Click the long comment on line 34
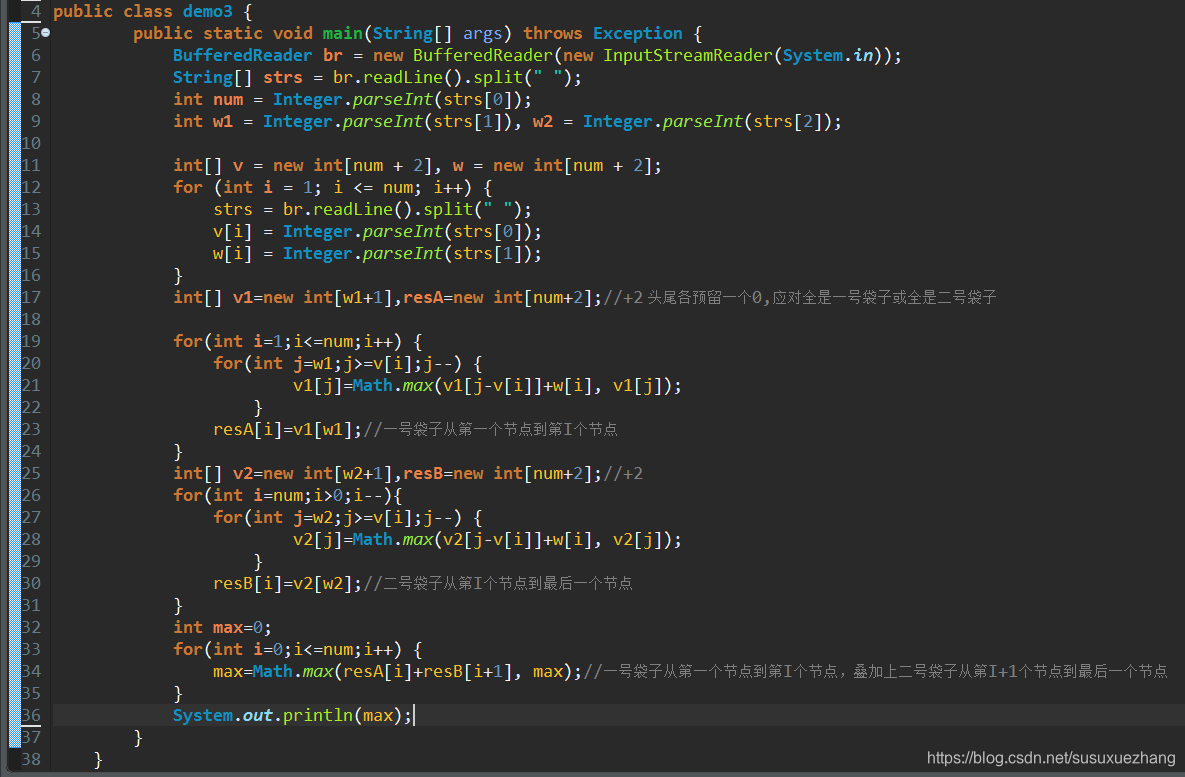Image resolution: width=1185 pixels, height=777 pixels. pyautogui.click(x=875, y=671)
